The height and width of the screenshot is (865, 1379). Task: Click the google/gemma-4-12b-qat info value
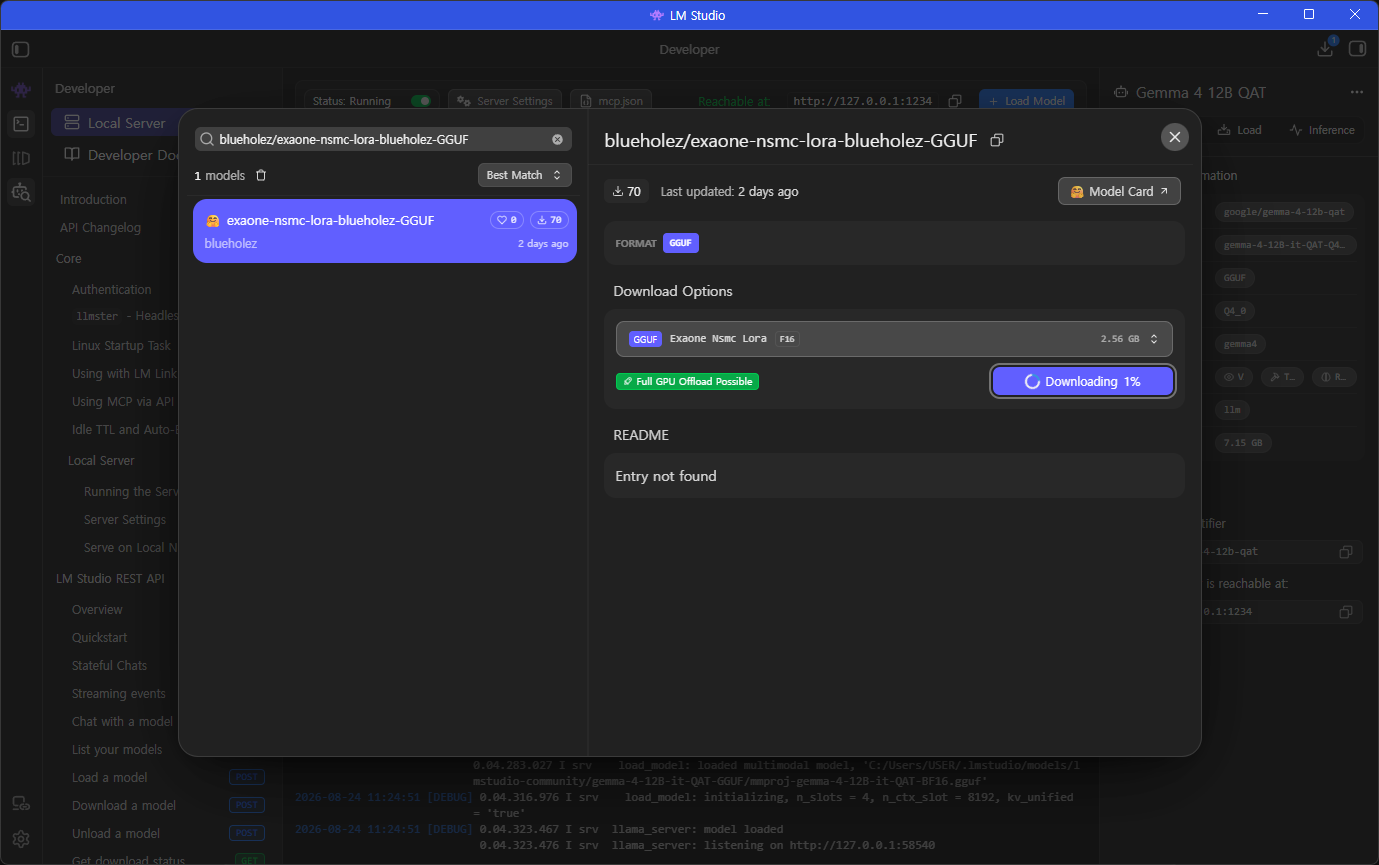click(1286, 212)
